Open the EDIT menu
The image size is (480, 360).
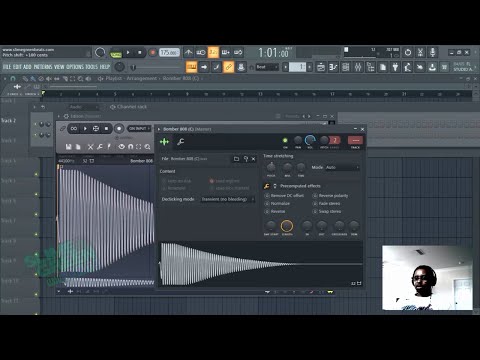[17, 67]
